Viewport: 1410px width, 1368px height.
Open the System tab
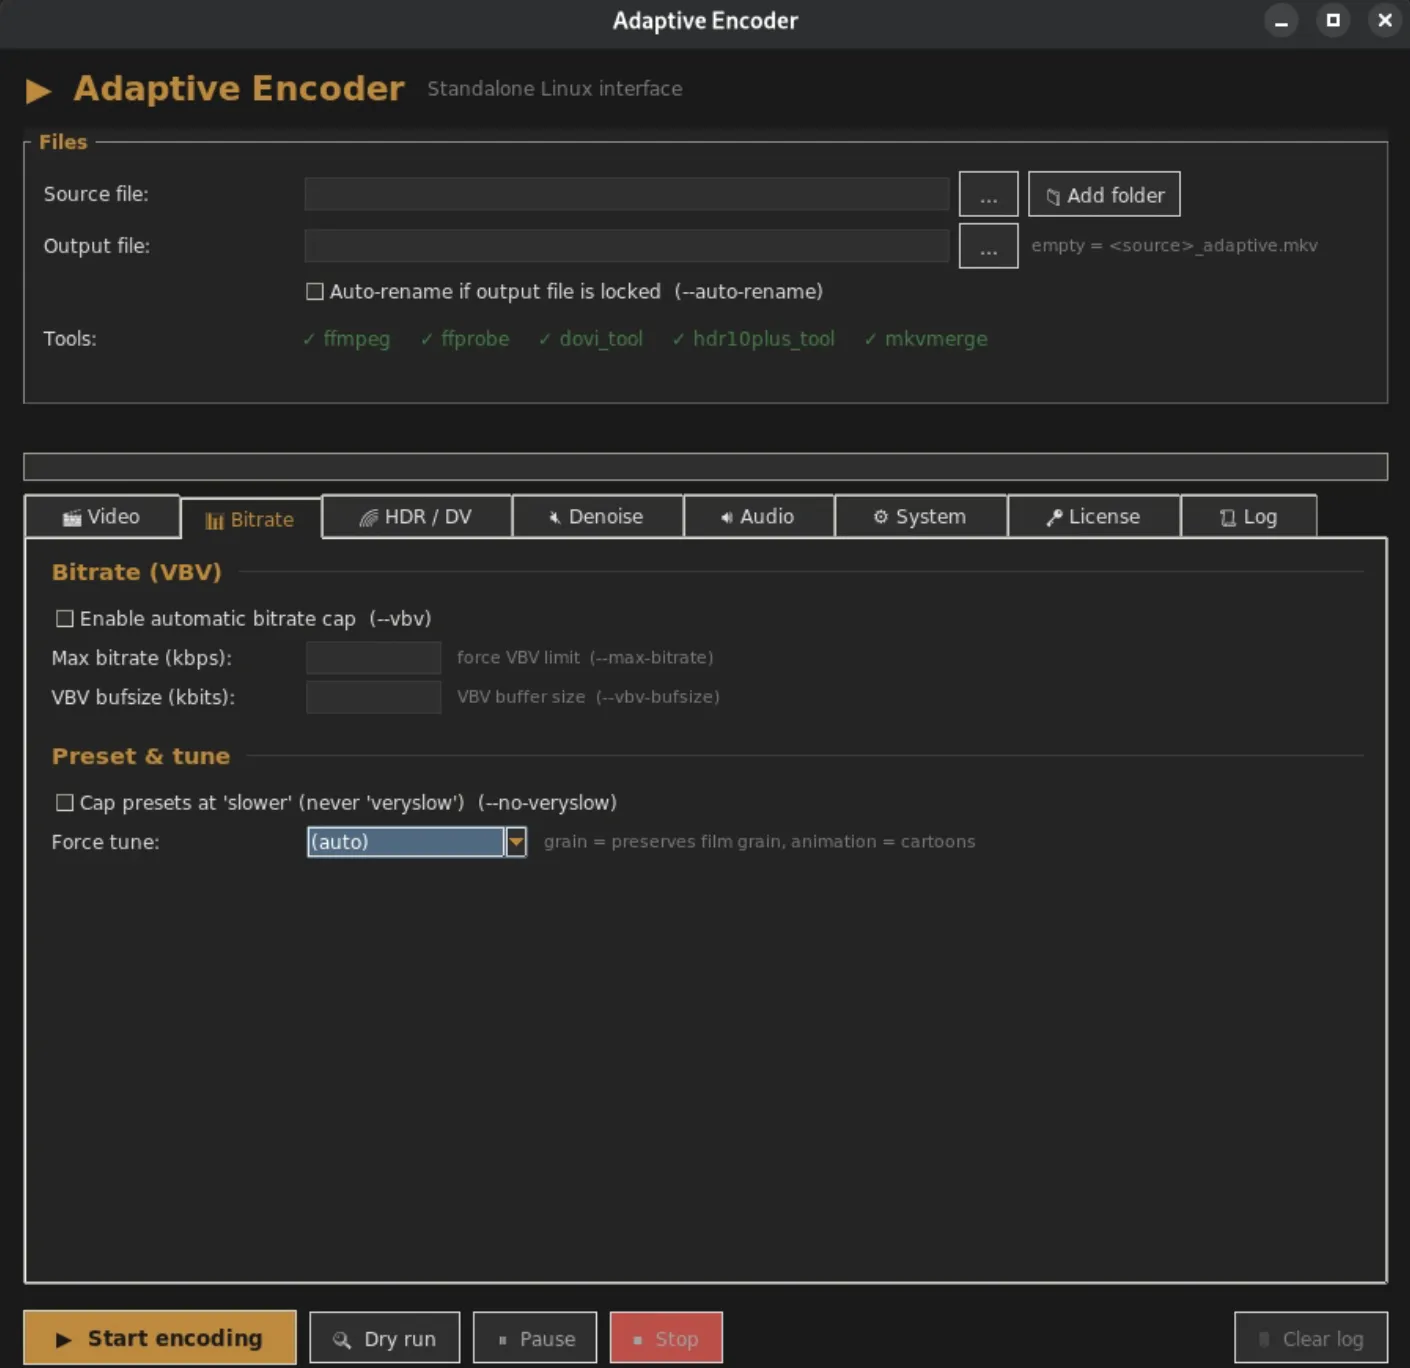(921, 517)
